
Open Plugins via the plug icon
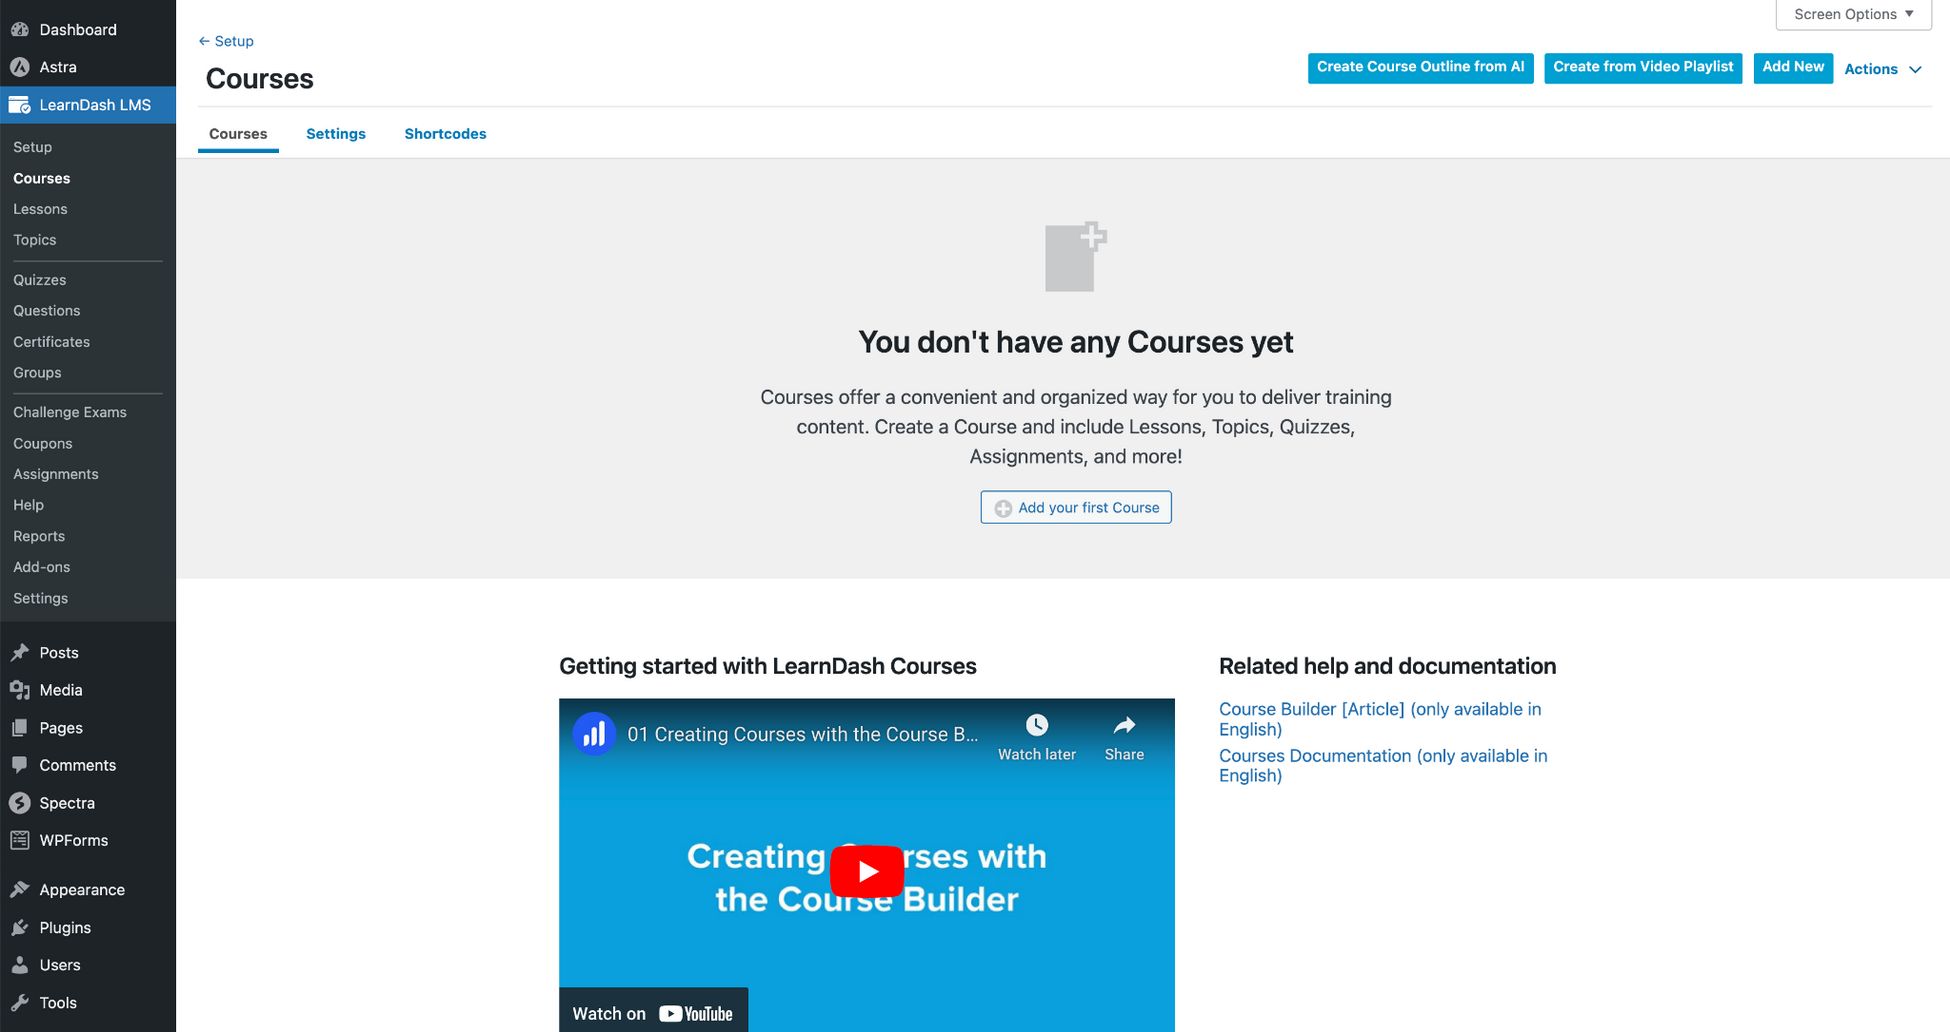(x=21, y=927)
